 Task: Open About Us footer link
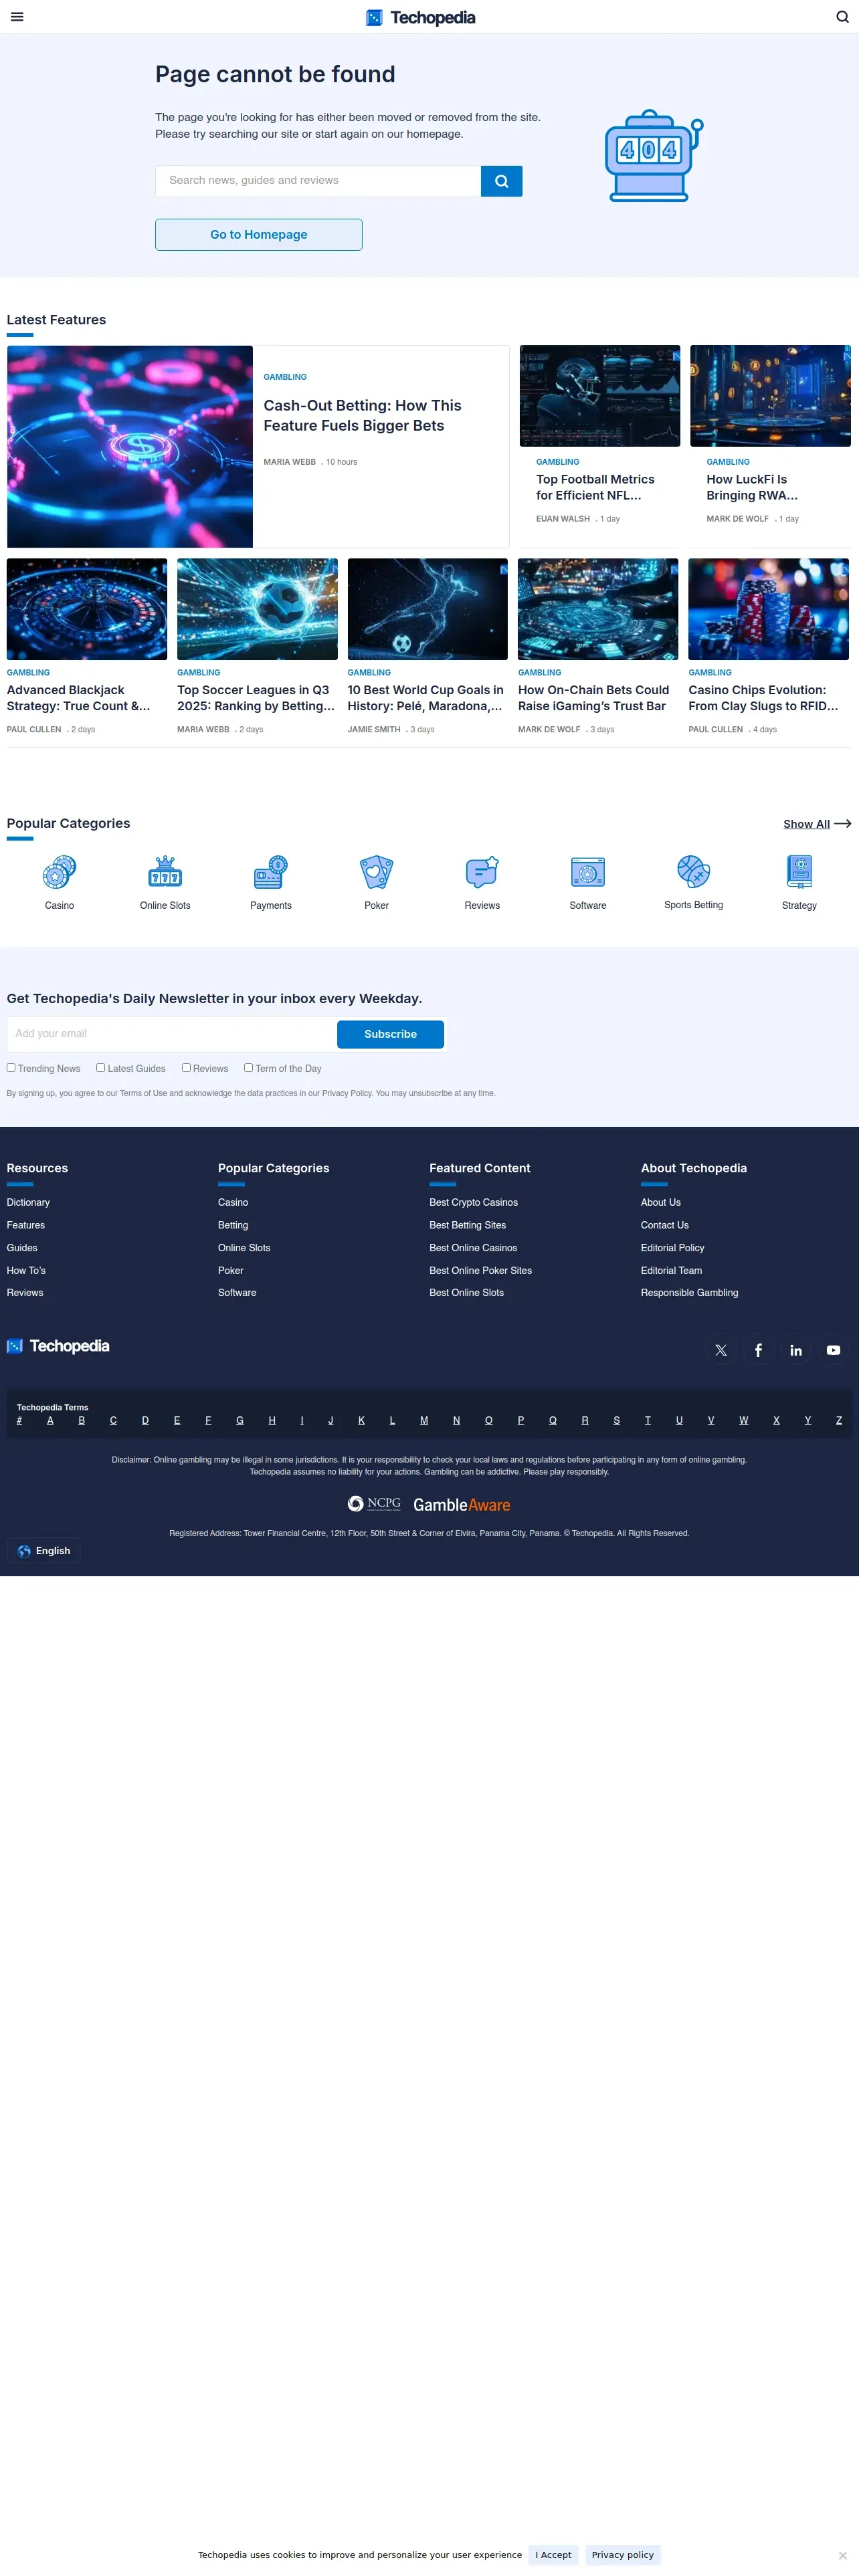coord(661,1203)
